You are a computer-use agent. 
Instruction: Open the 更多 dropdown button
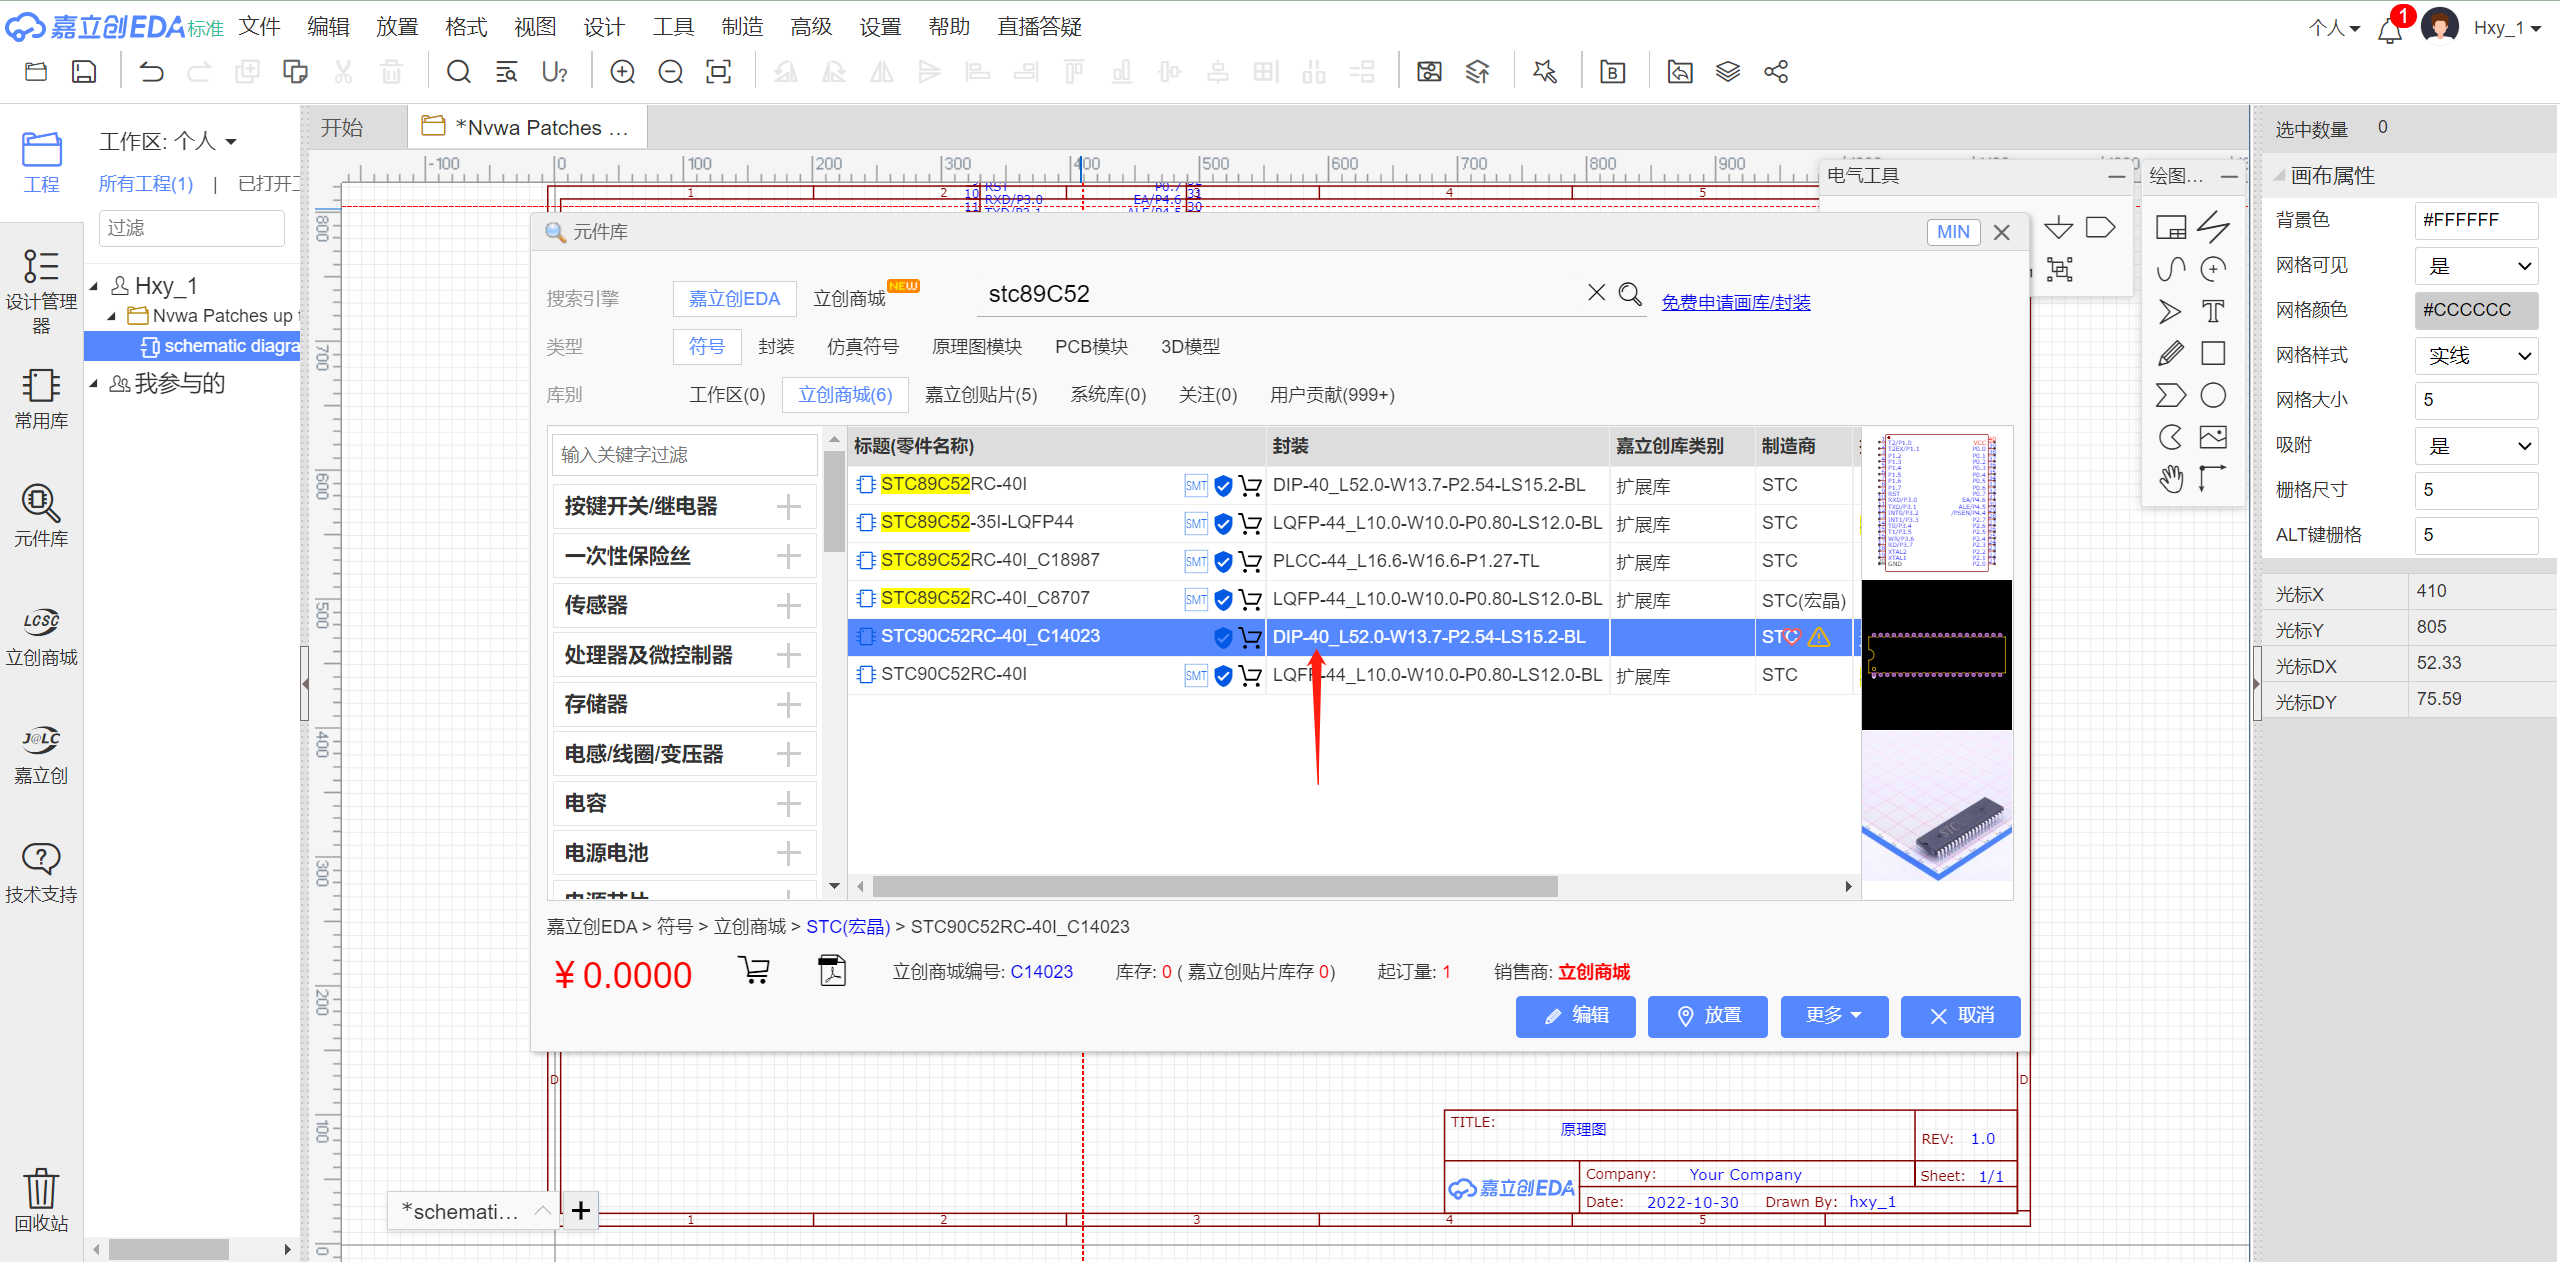(1833, 1016)
